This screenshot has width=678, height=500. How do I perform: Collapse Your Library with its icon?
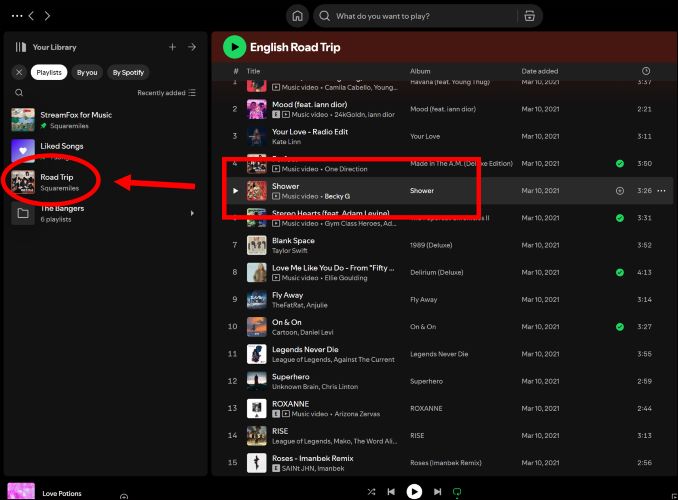tap(21, 47)
